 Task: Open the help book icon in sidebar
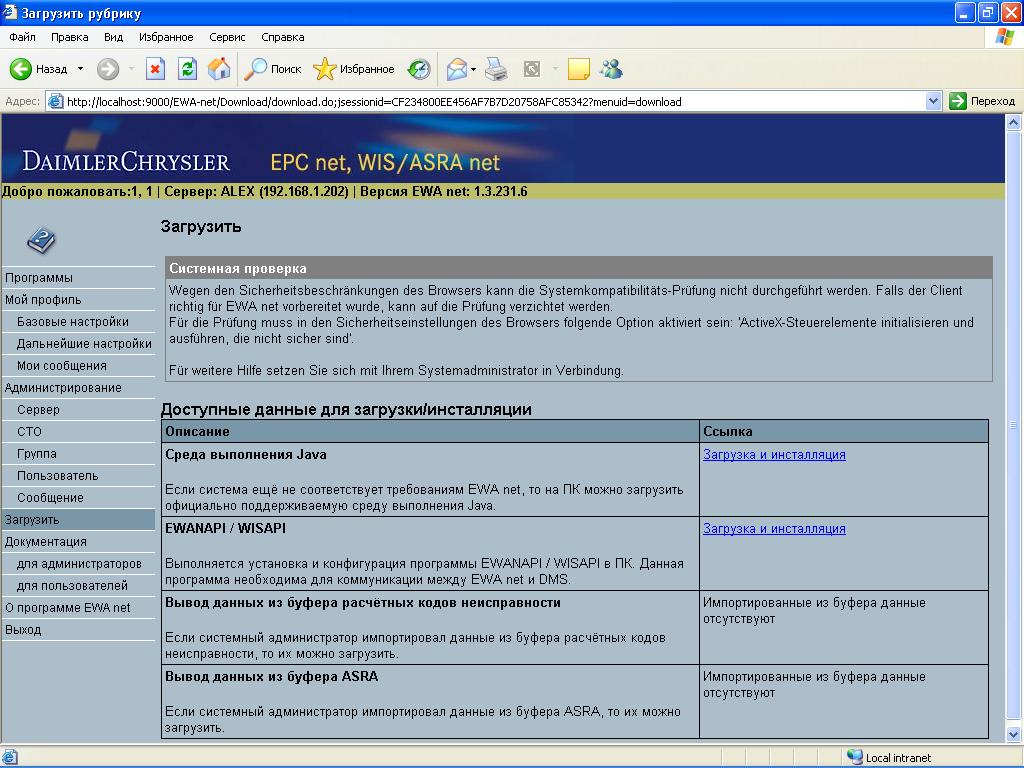41,240
